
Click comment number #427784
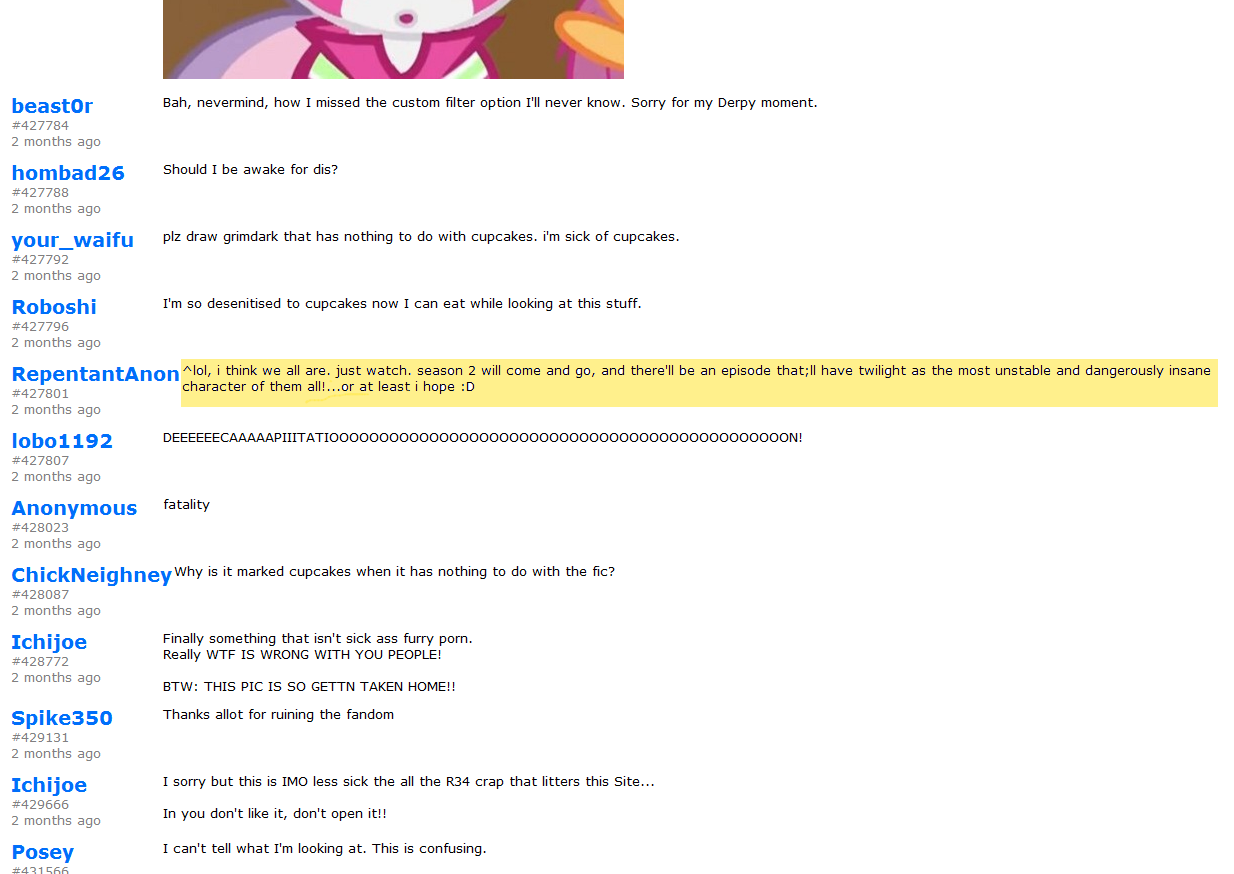tap(40, 126)
